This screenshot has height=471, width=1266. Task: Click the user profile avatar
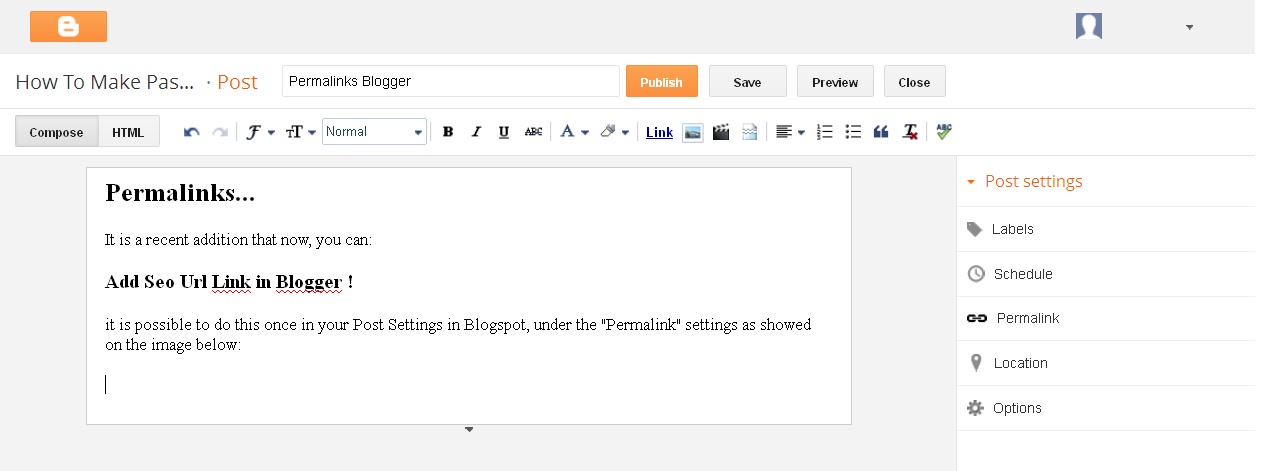[x=1089, y=26]
